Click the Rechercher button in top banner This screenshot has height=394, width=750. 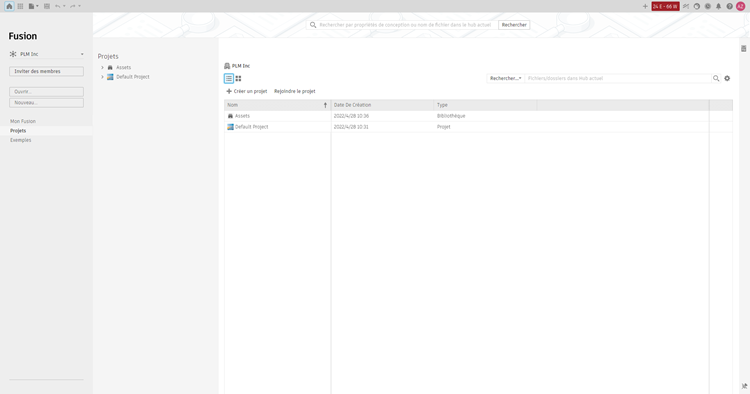tap(514, 25)
